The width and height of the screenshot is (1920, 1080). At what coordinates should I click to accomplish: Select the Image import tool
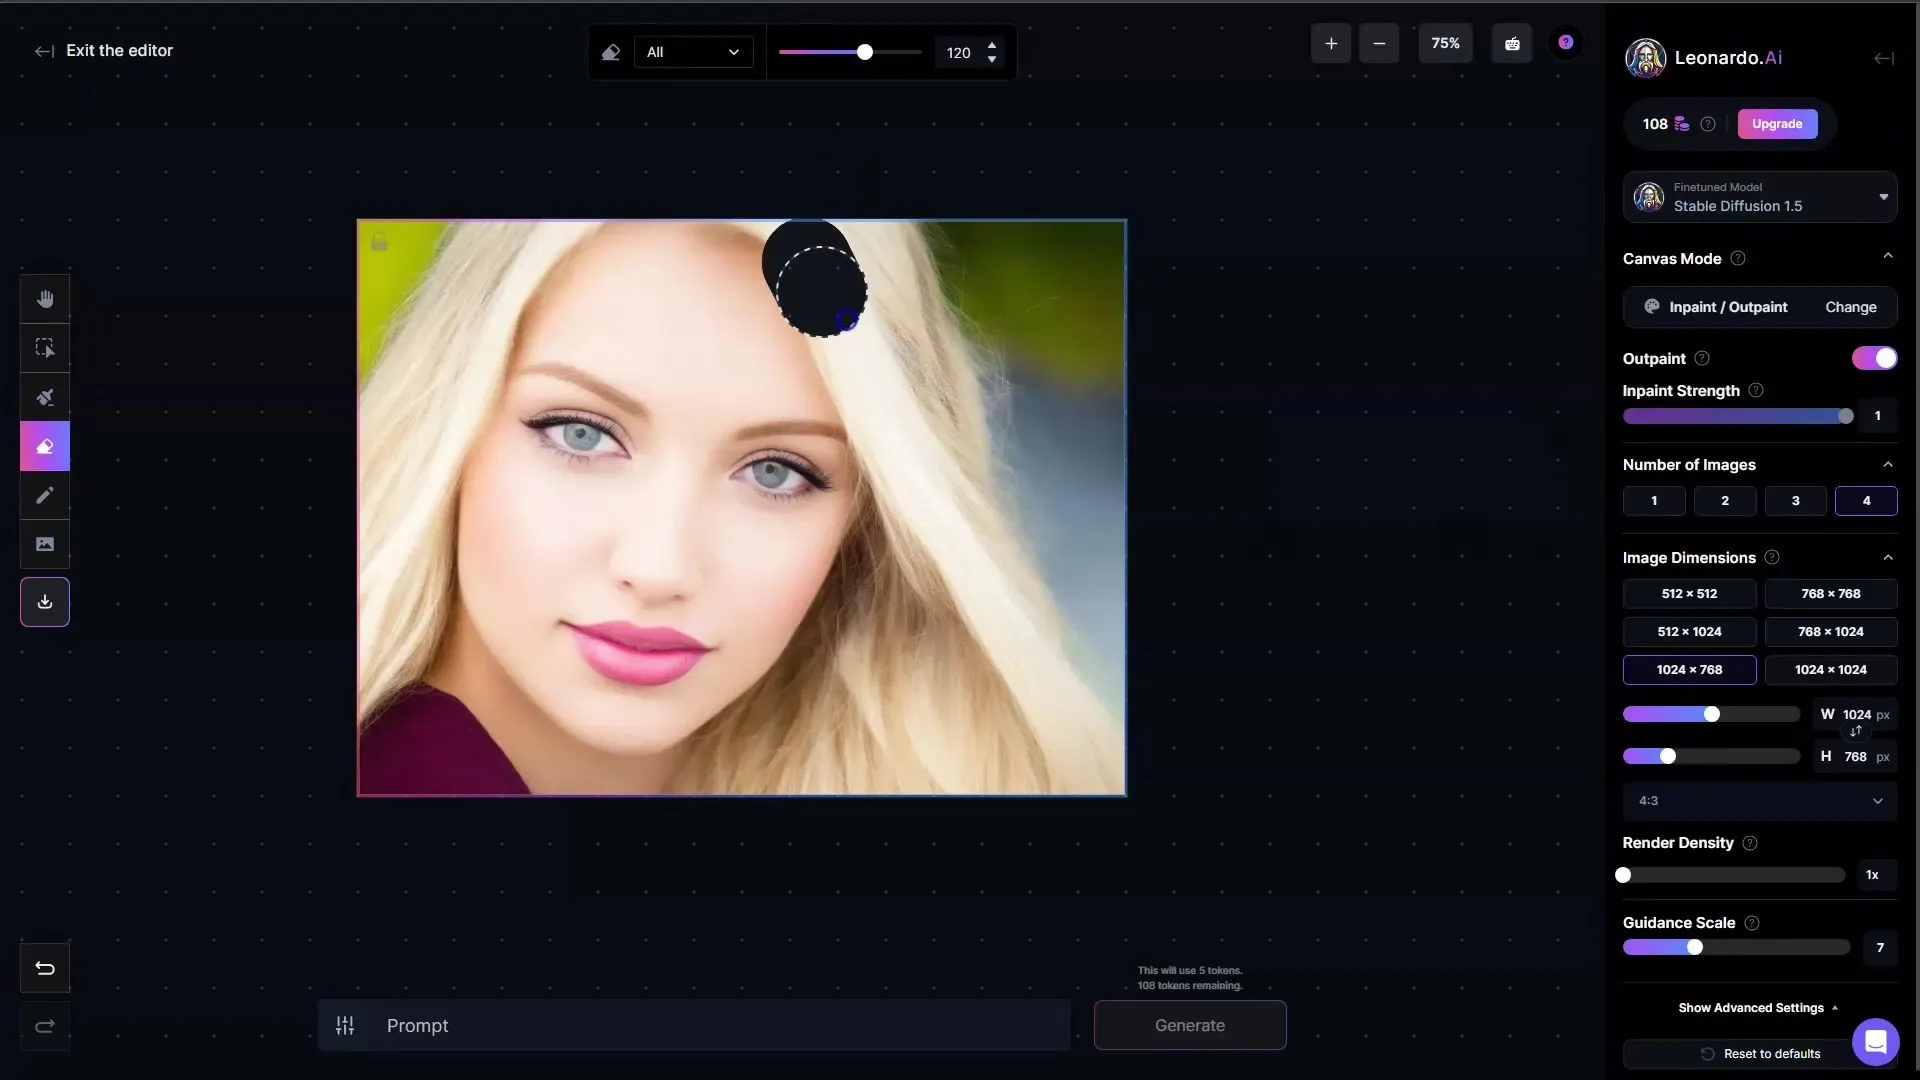pyautogui.click(x=45, y=543)
